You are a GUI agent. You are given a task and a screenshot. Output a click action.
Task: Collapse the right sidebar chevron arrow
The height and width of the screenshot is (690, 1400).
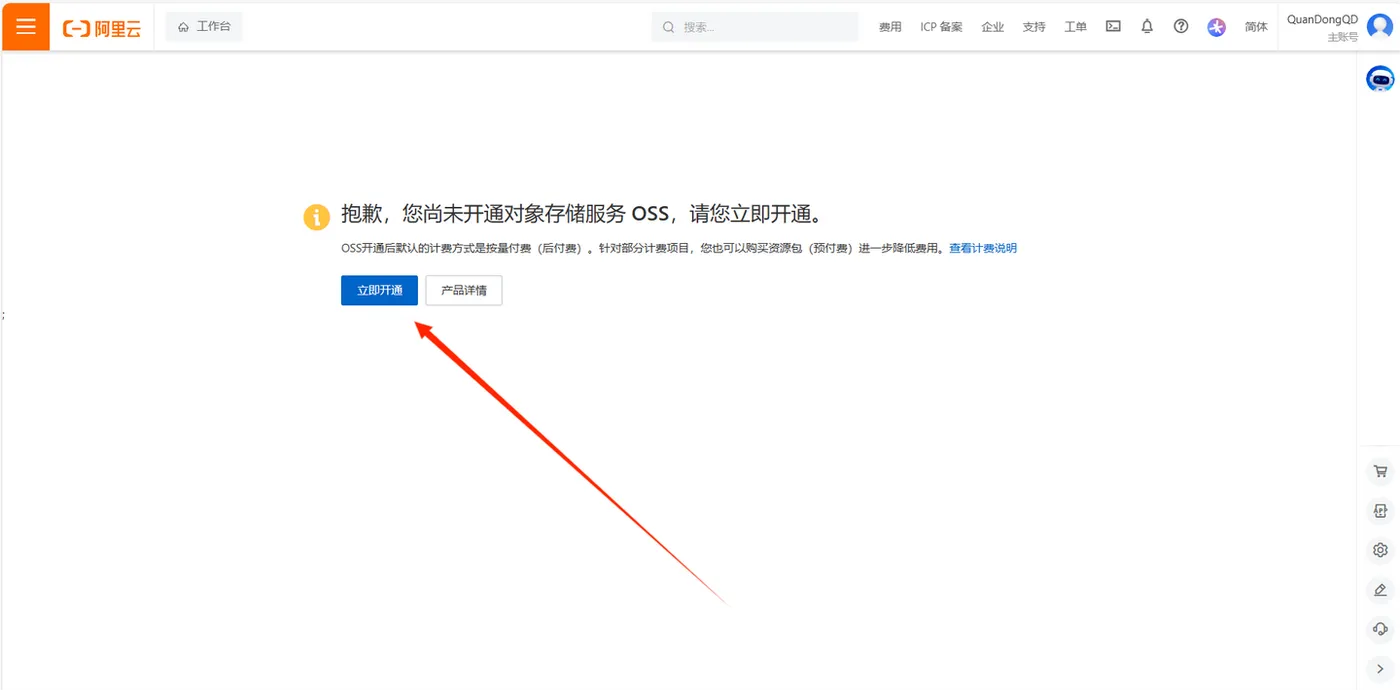[1380, 669]
